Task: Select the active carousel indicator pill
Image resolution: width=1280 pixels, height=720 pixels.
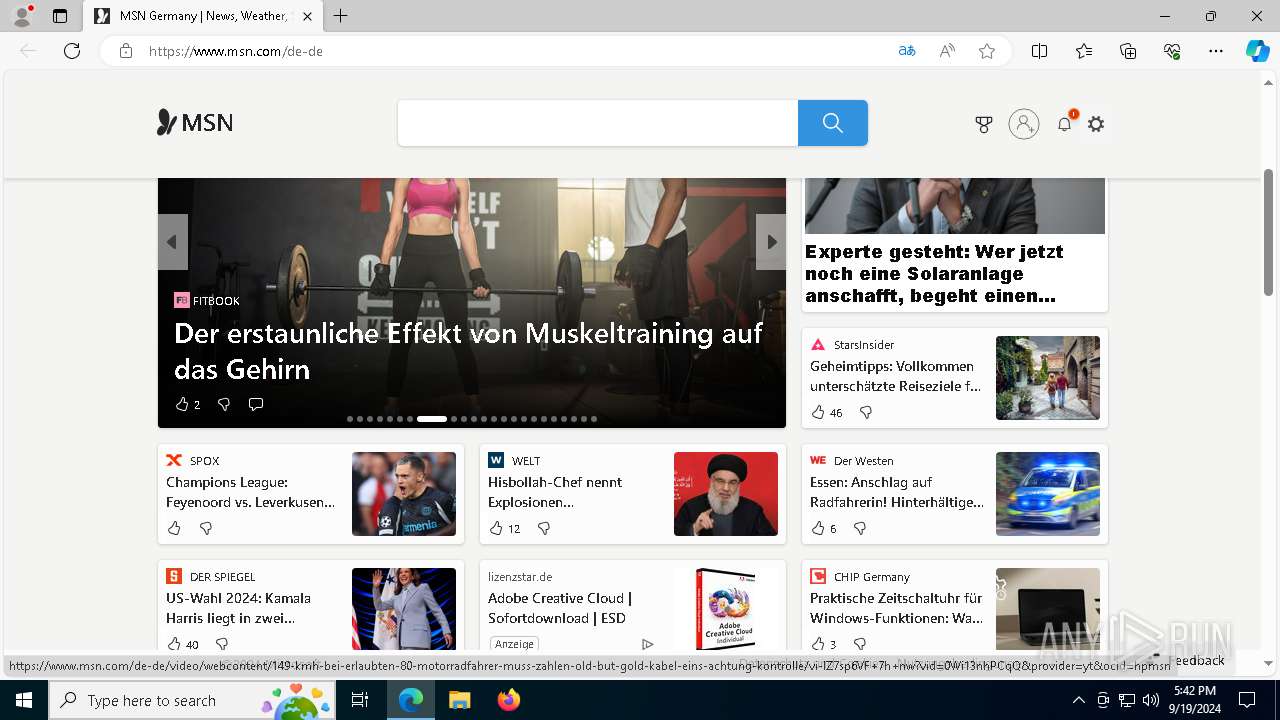Action: coord(432,419)
